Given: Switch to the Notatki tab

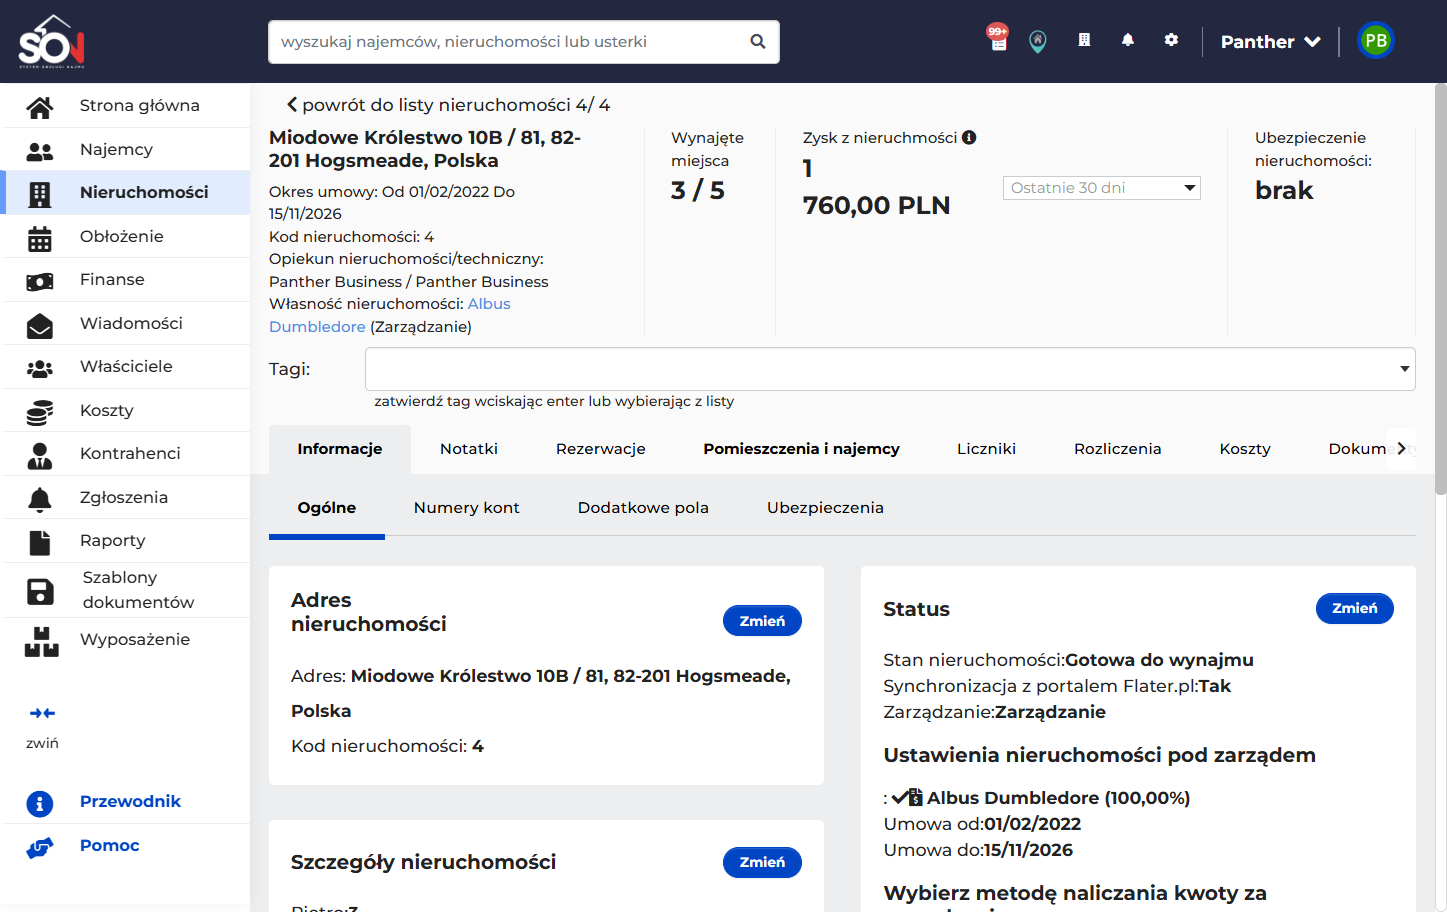Looking at the screenshot, I should 469,449.
